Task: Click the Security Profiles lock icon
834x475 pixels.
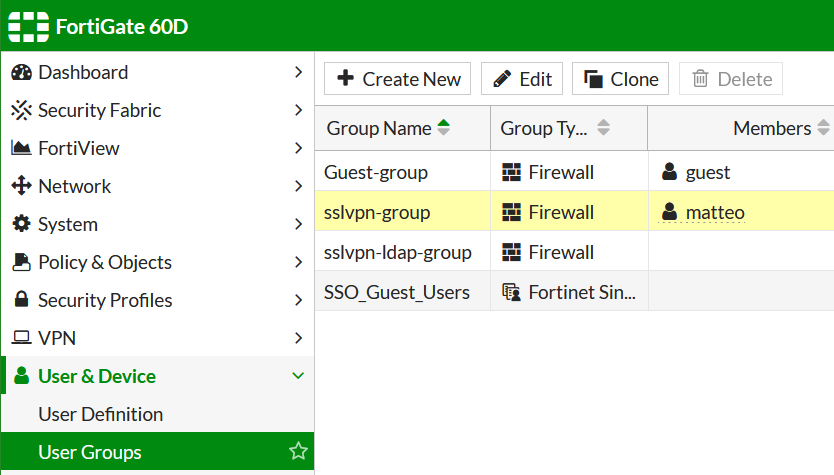Action: (21, 299)
